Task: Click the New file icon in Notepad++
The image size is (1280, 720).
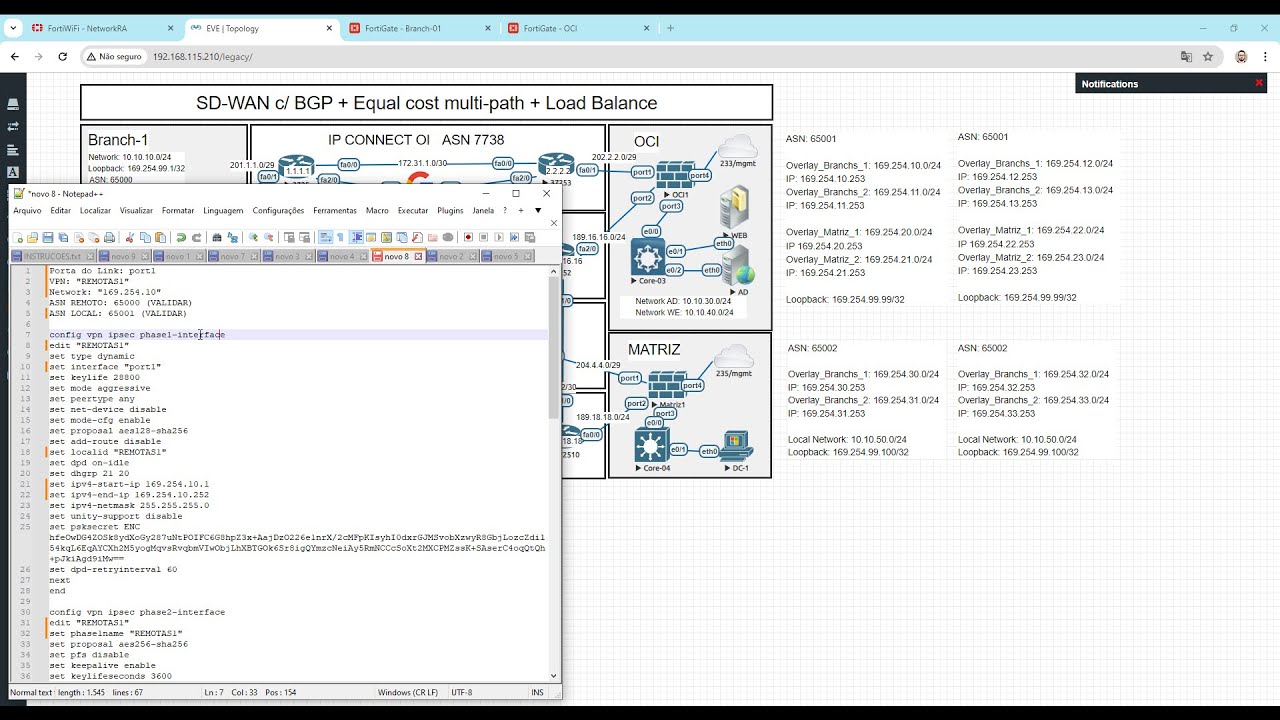Action: (x=18, y=238)
